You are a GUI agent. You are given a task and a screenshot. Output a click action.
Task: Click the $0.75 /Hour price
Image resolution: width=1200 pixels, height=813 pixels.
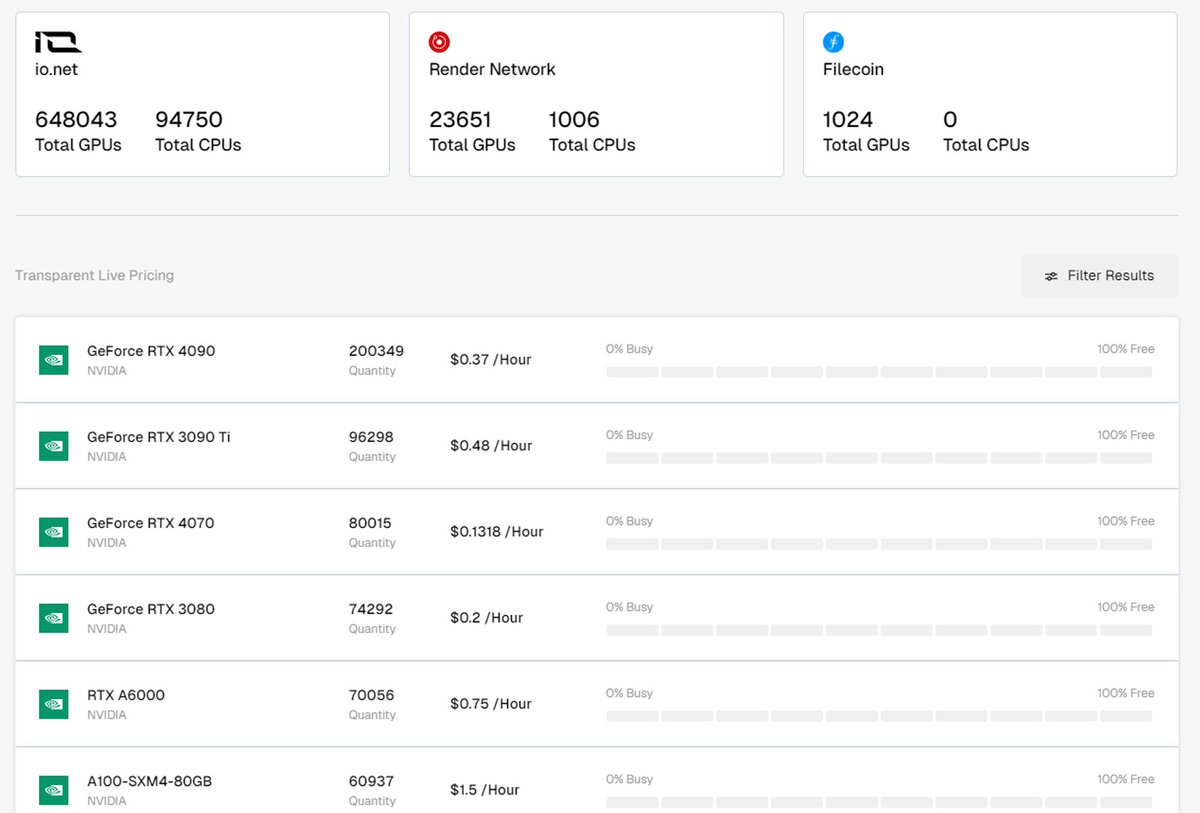(491, 704)
